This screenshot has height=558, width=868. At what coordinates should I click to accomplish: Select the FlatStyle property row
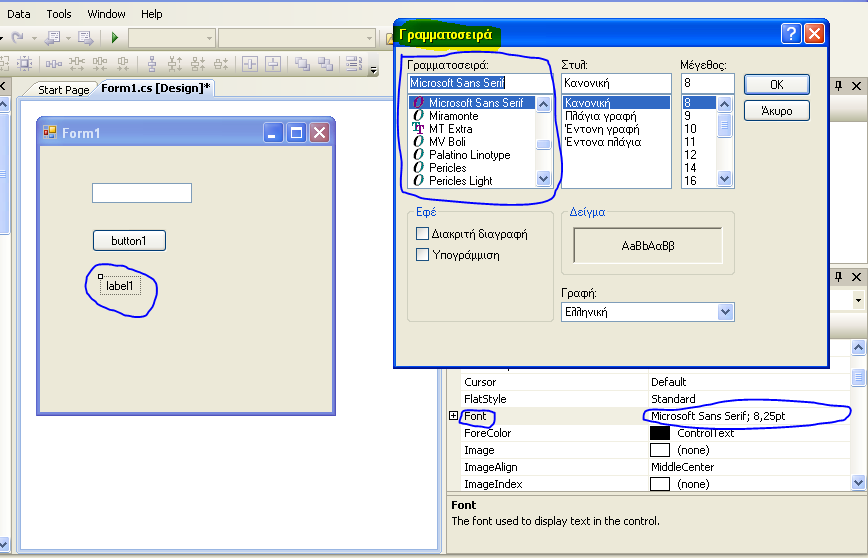655,399
